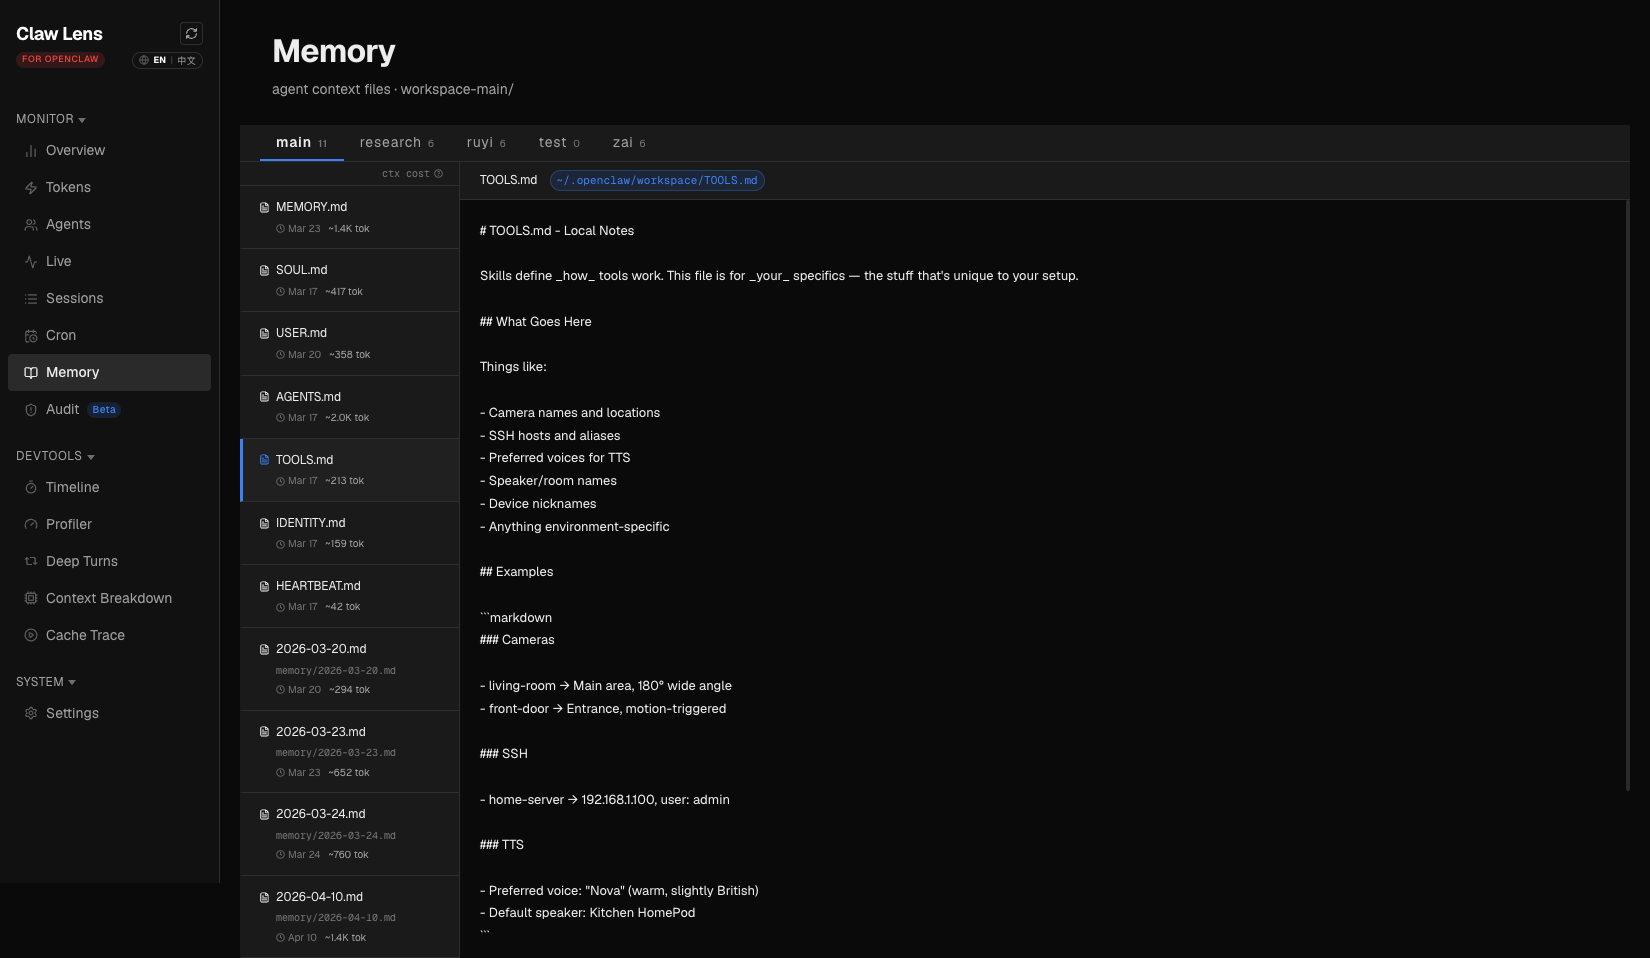Image resolution: width=1650 pixels, height=958 pixels.
Task: Open IDENTITY.md in the file list
Action: [350, 533]
